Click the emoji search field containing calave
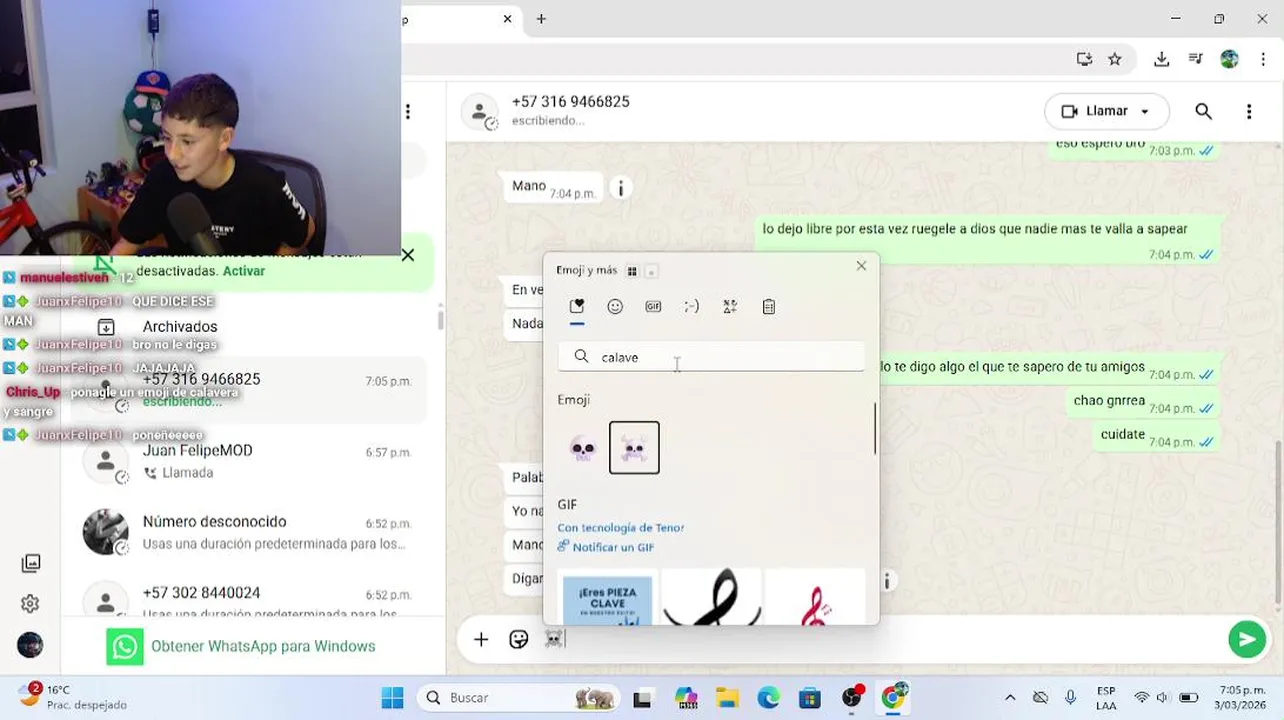The image size is (1284, 720). point(711,357)
